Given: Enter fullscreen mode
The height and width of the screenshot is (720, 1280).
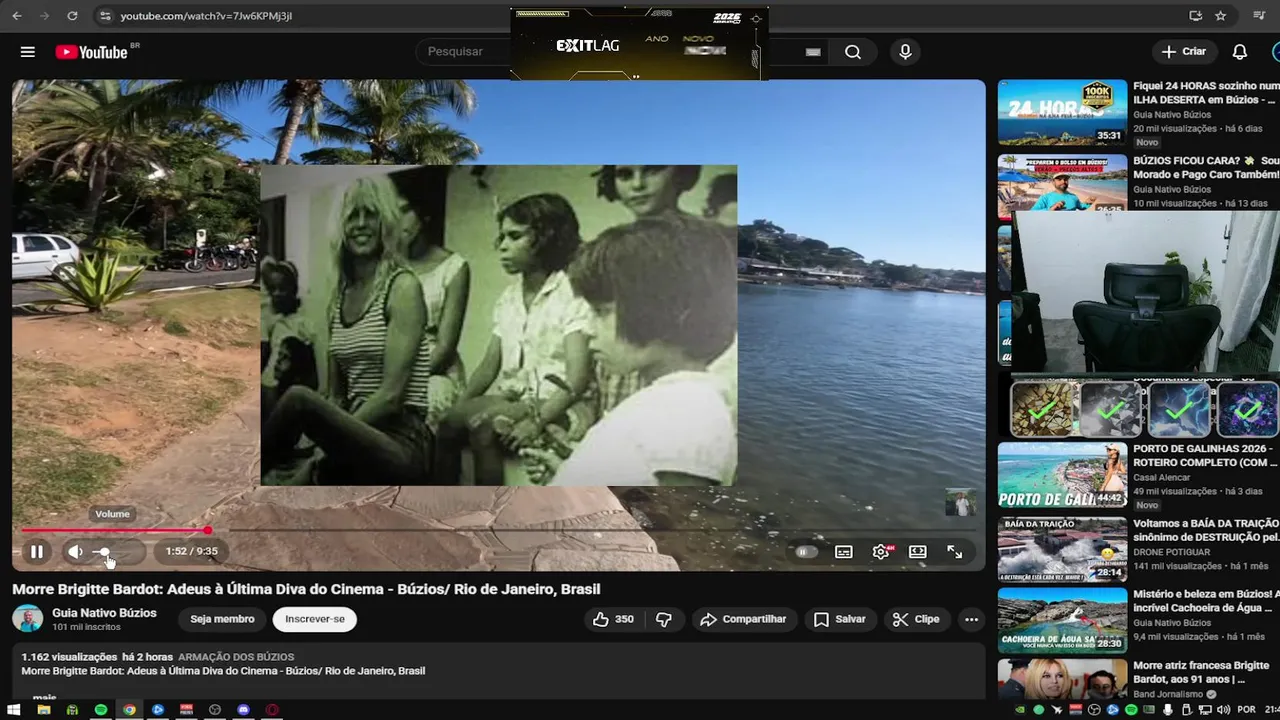Looking at the screenshot, I should click(955, 552).
